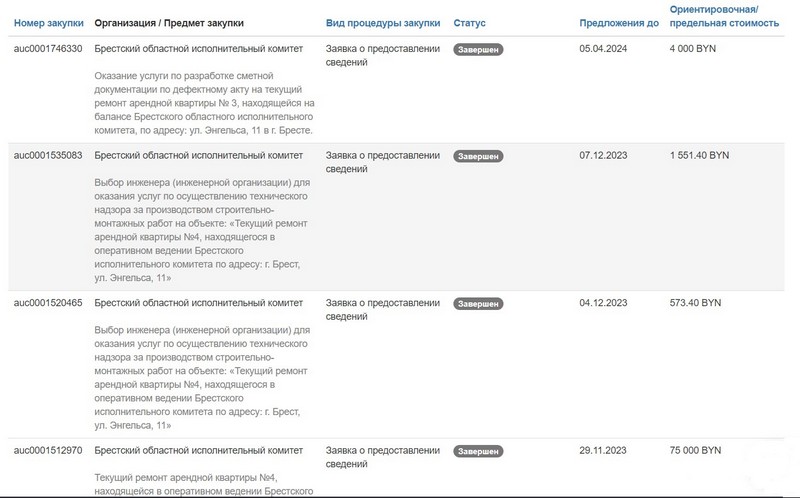Image resolution: width=800 pixels, height=498 pixels.
Task: Click the Завершен badge dated 29.11.2023
Action: pos(478,451)
